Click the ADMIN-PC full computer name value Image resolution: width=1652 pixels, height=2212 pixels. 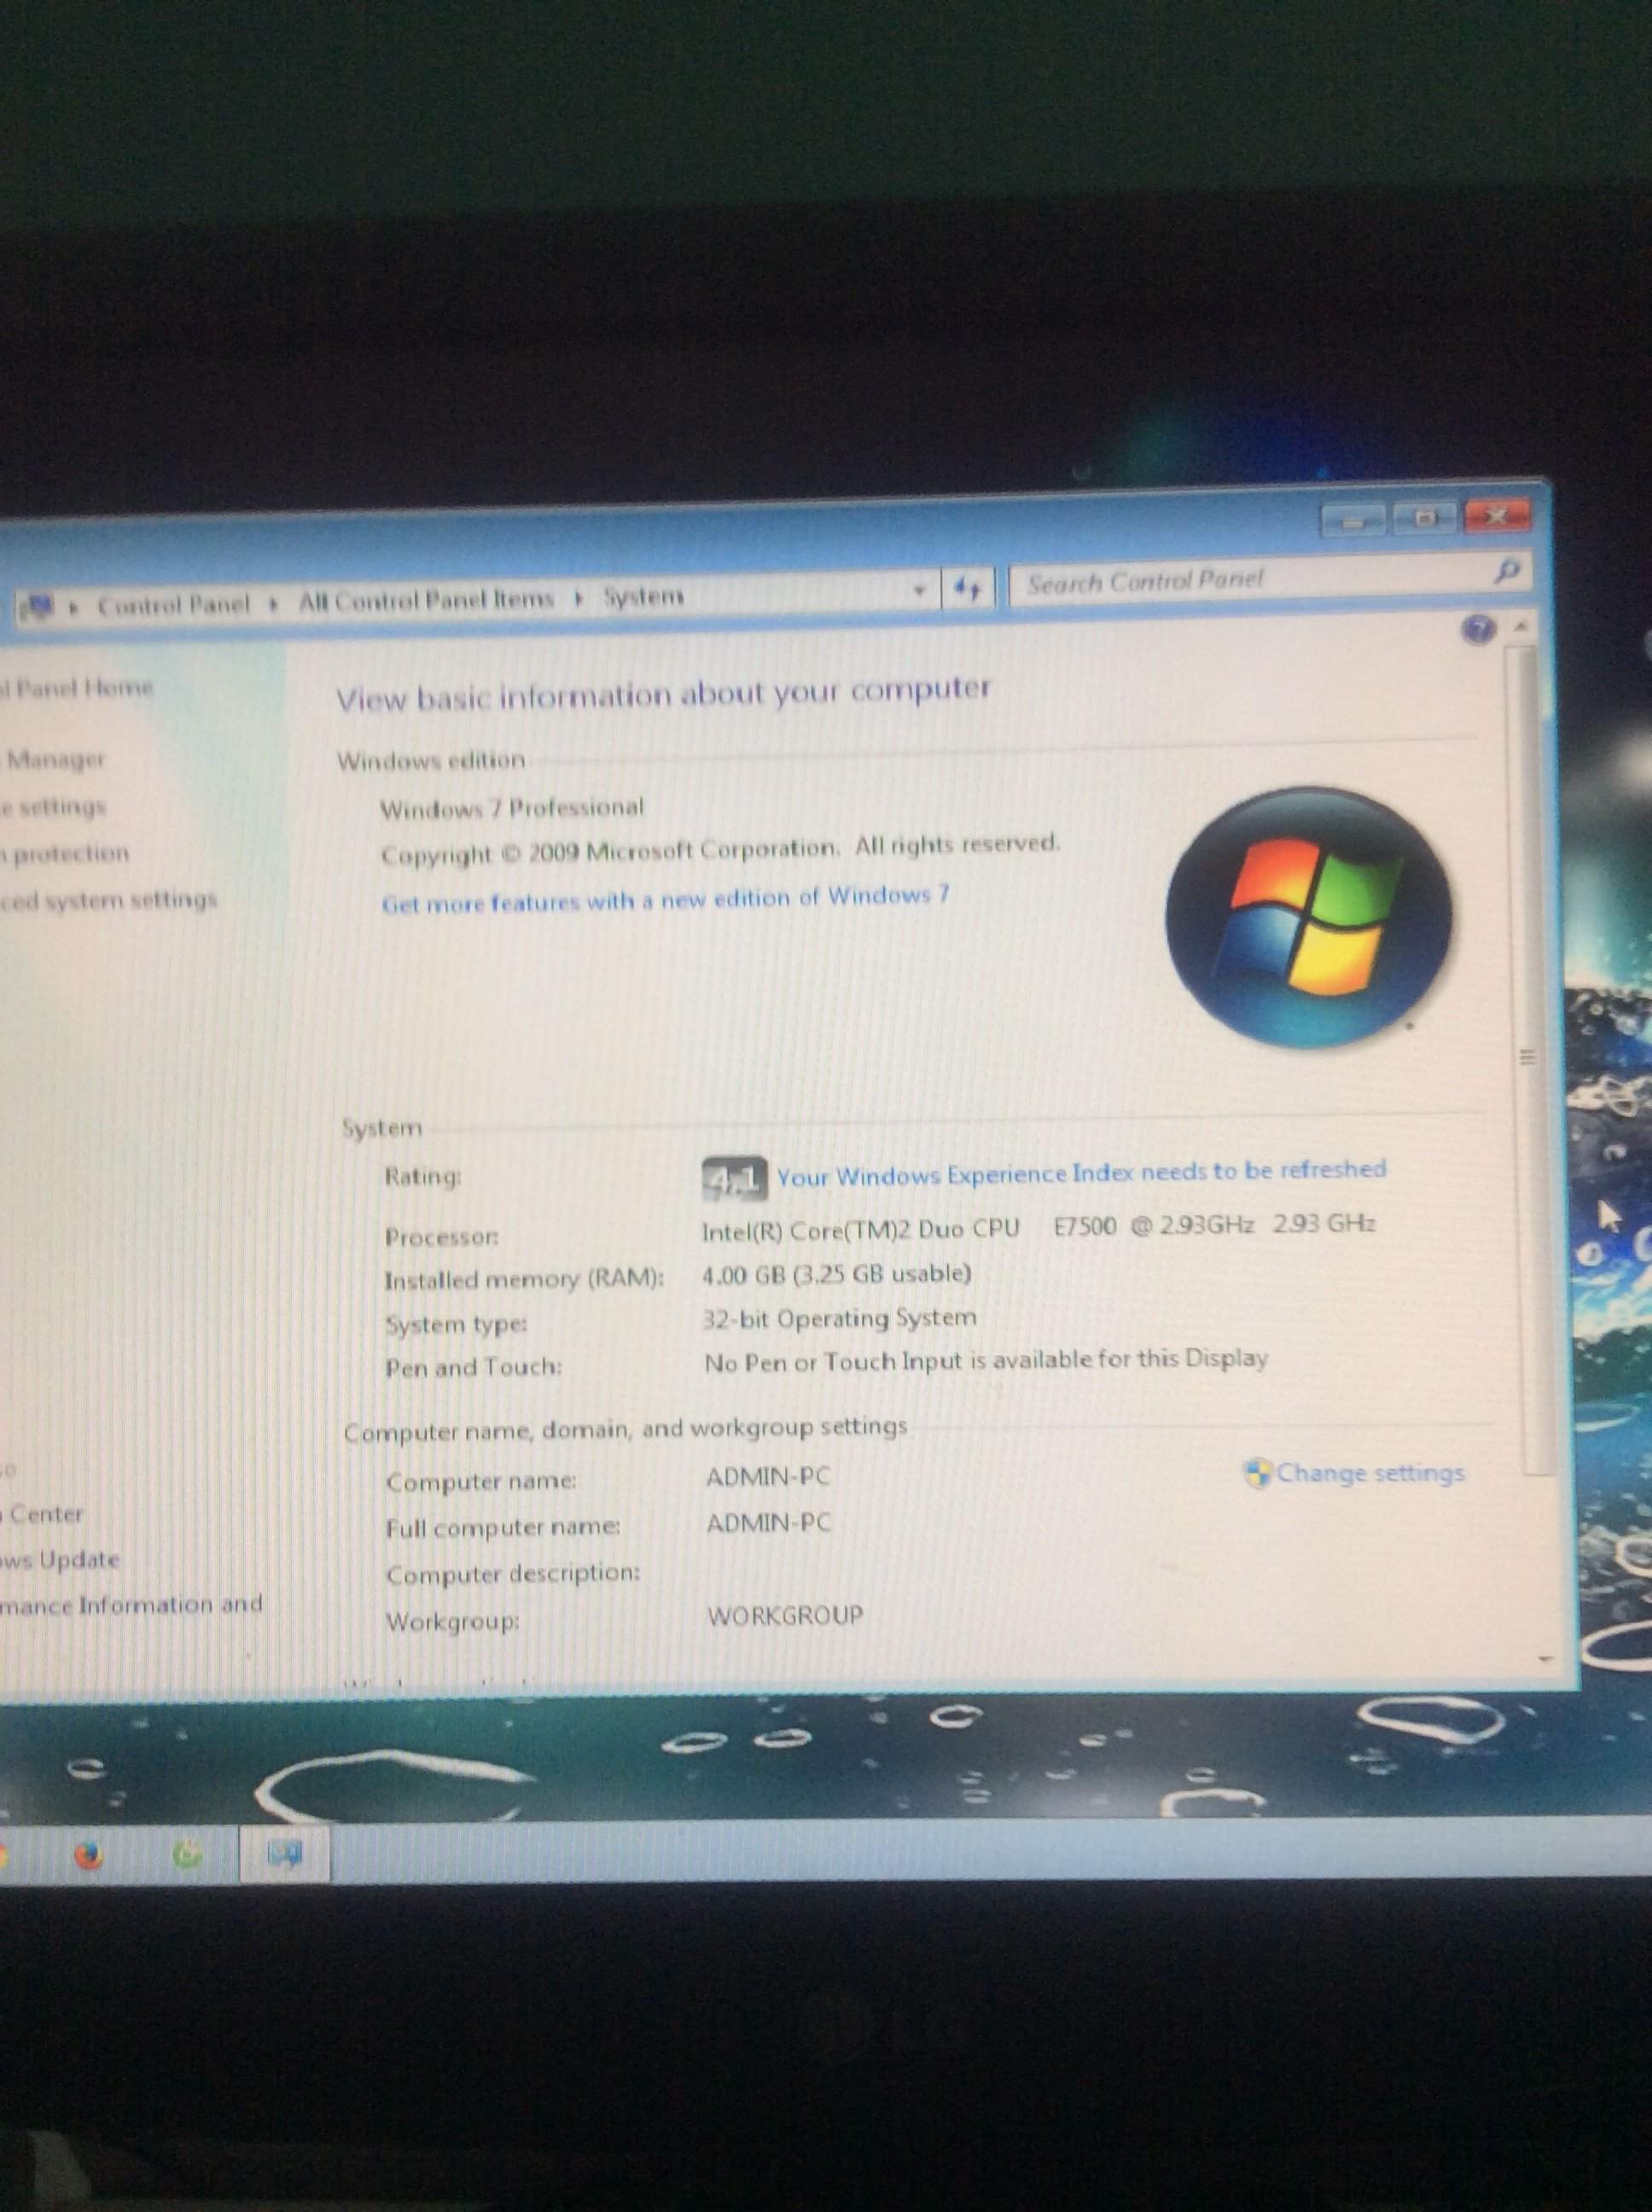(768, 1523)
